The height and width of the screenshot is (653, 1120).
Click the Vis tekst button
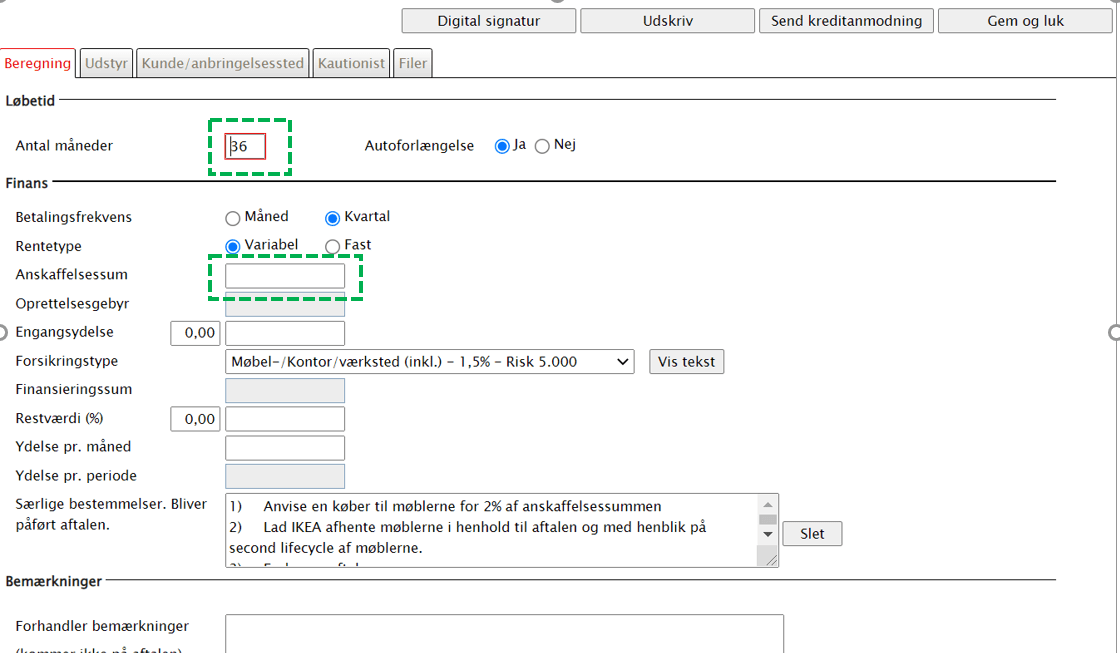tap(686, 362)
